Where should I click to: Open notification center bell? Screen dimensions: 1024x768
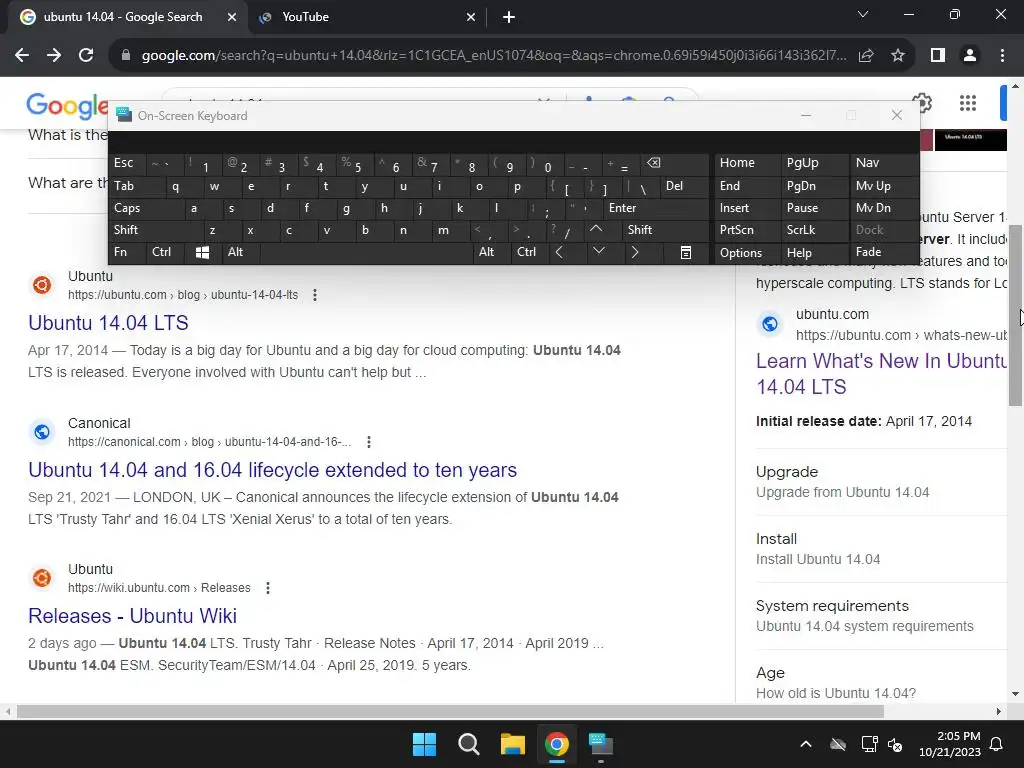tap(996, 744)
